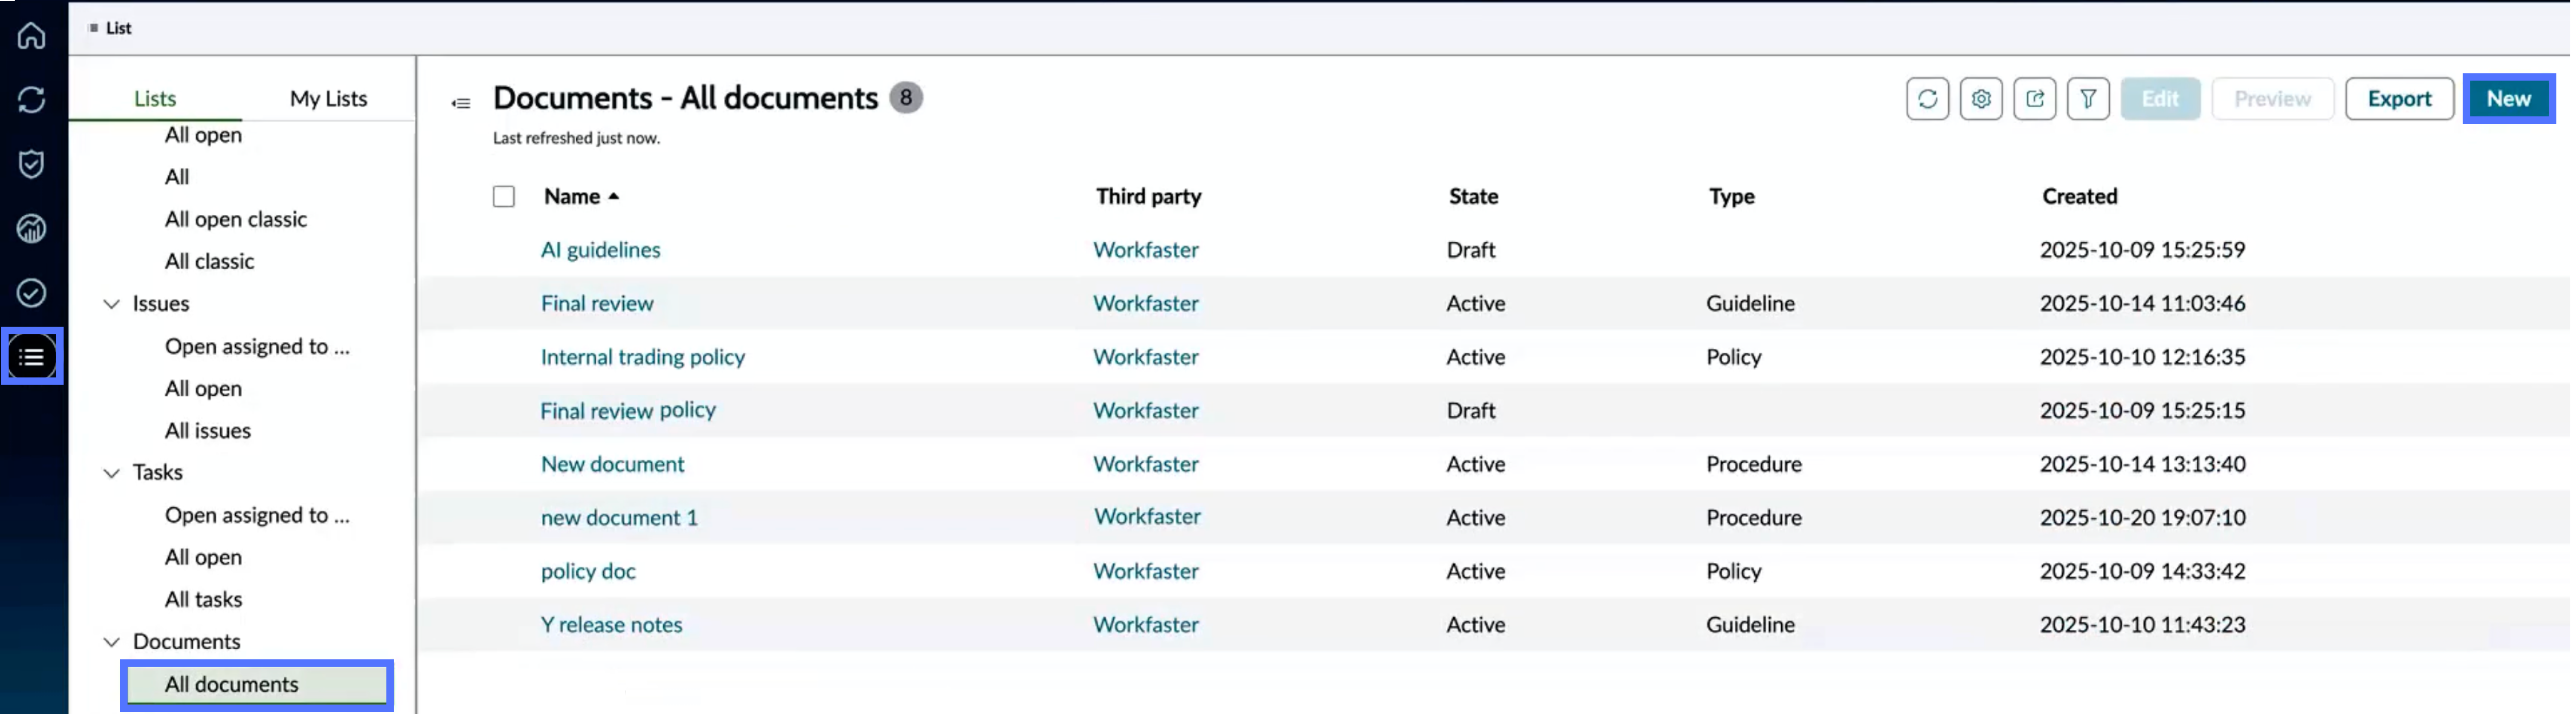Select All classic list

point(210,262)
